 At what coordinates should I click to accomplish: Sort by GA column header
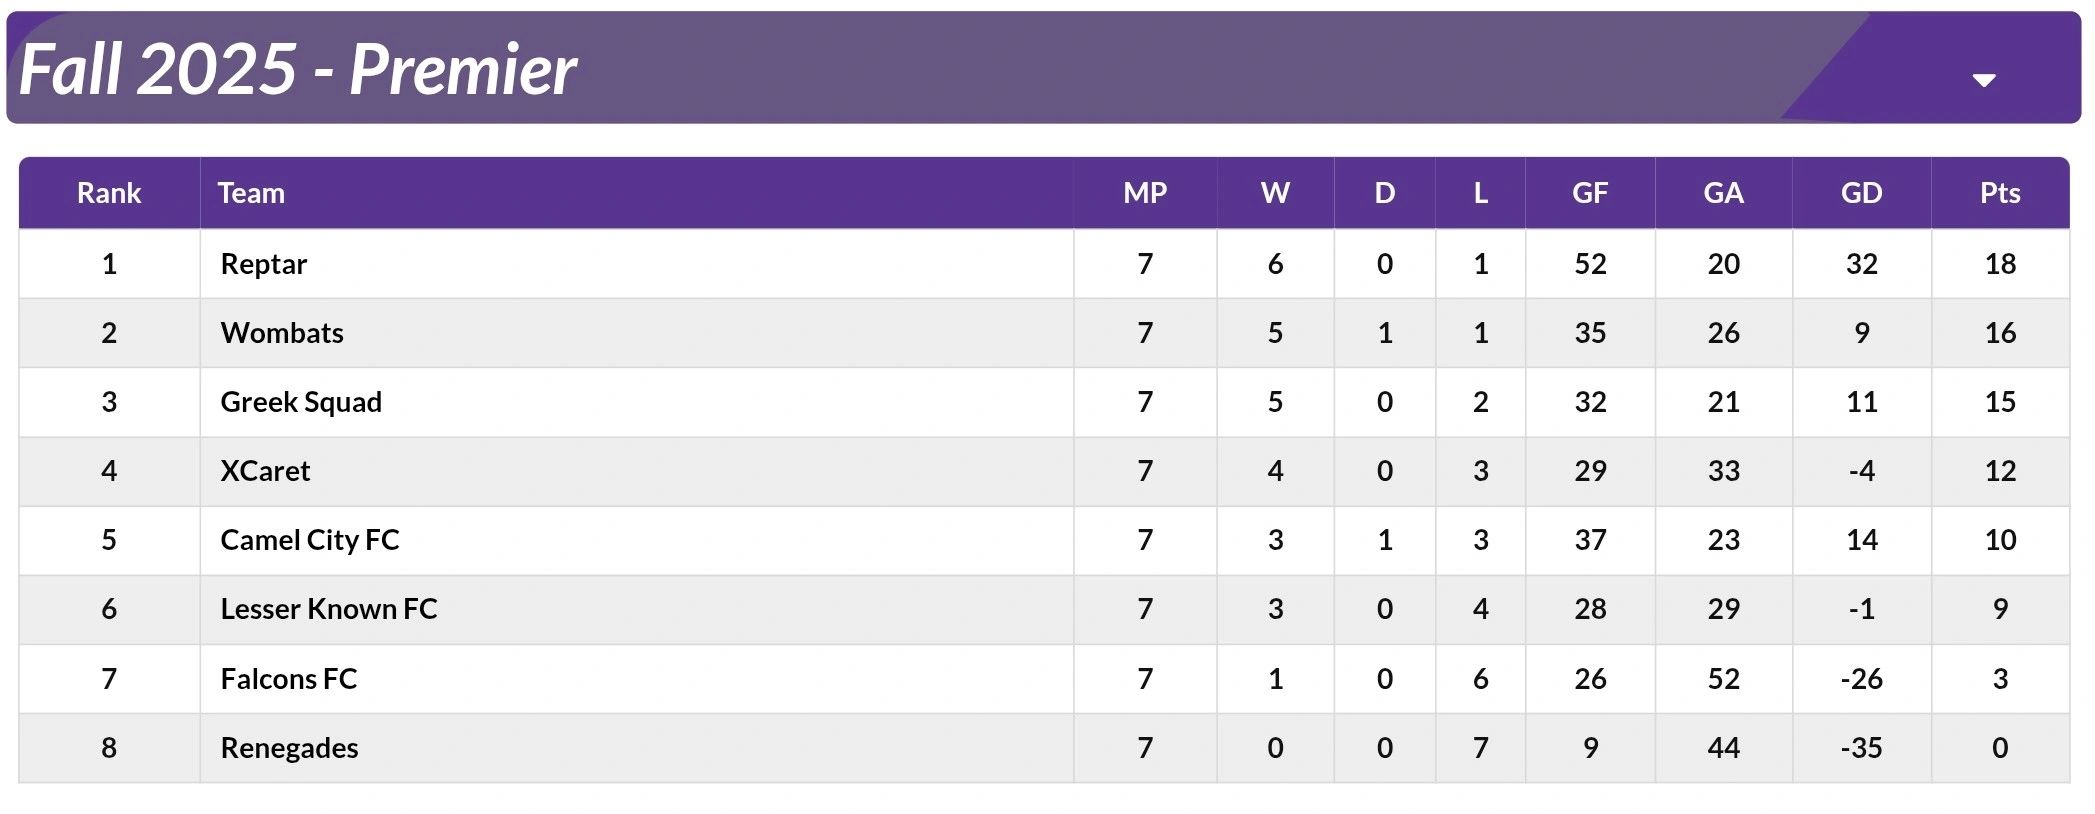click(x=1723, y=193)
